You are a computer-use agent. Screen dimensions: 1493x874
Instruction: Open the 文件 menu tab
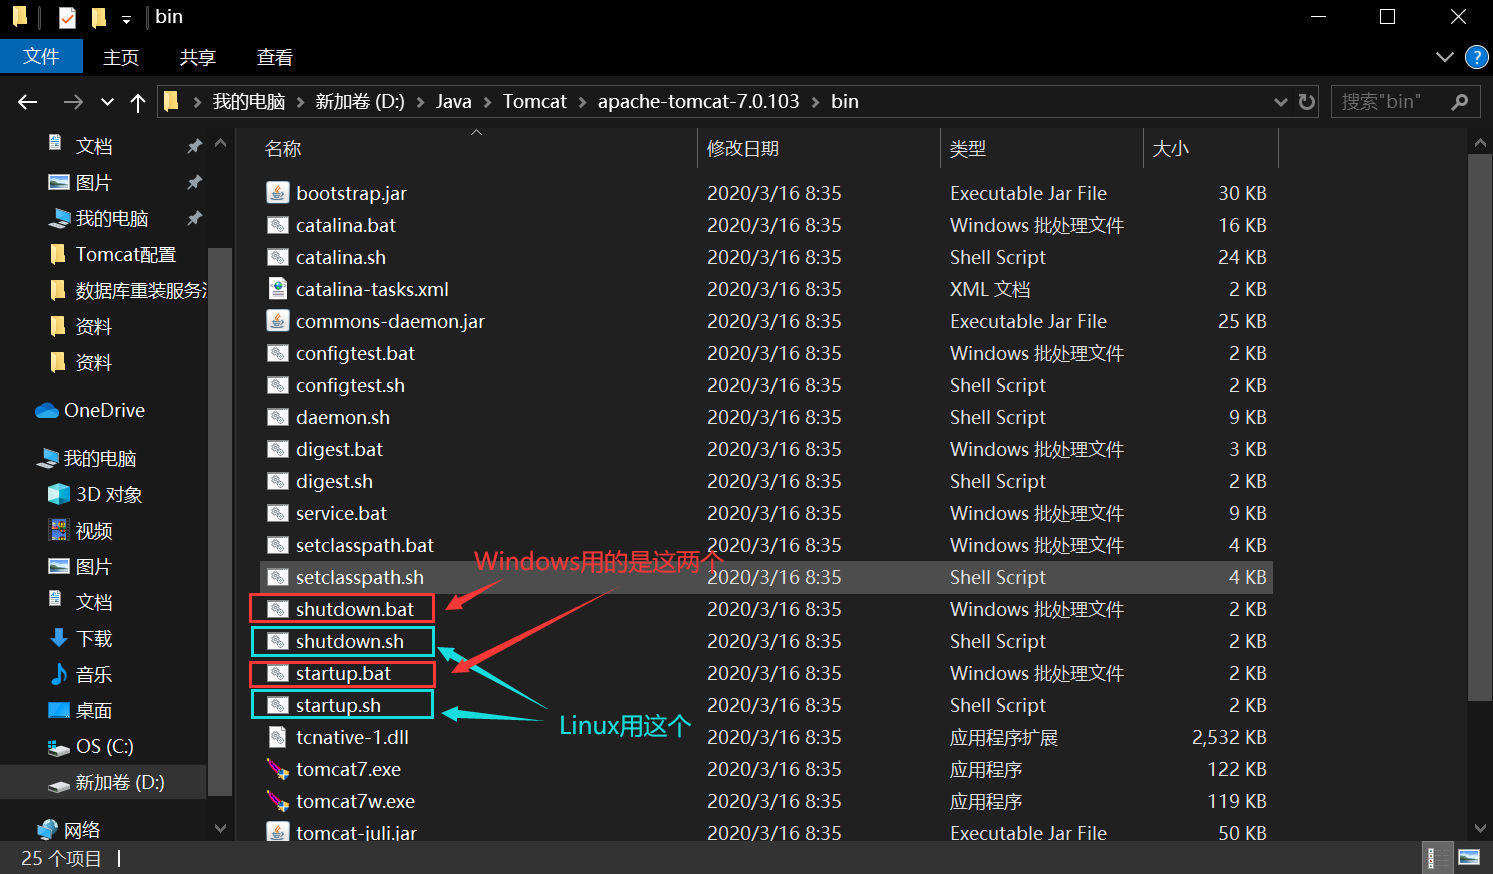tap(41, 57)
